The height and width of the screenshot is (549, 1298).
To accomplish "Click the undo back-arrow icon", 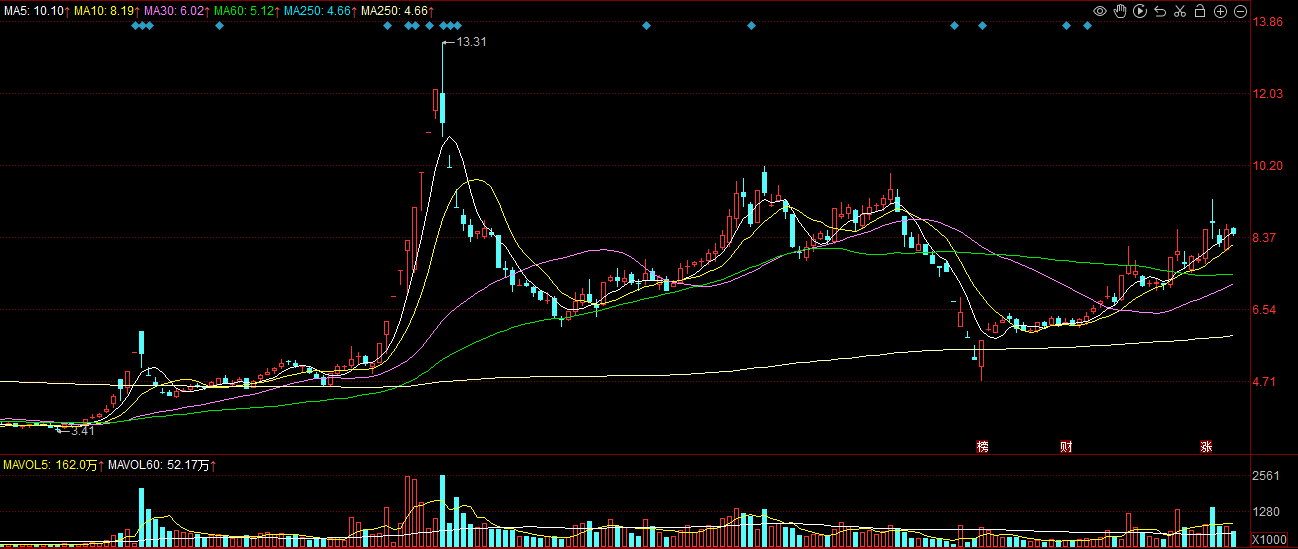I will [x=1160, y=11].
